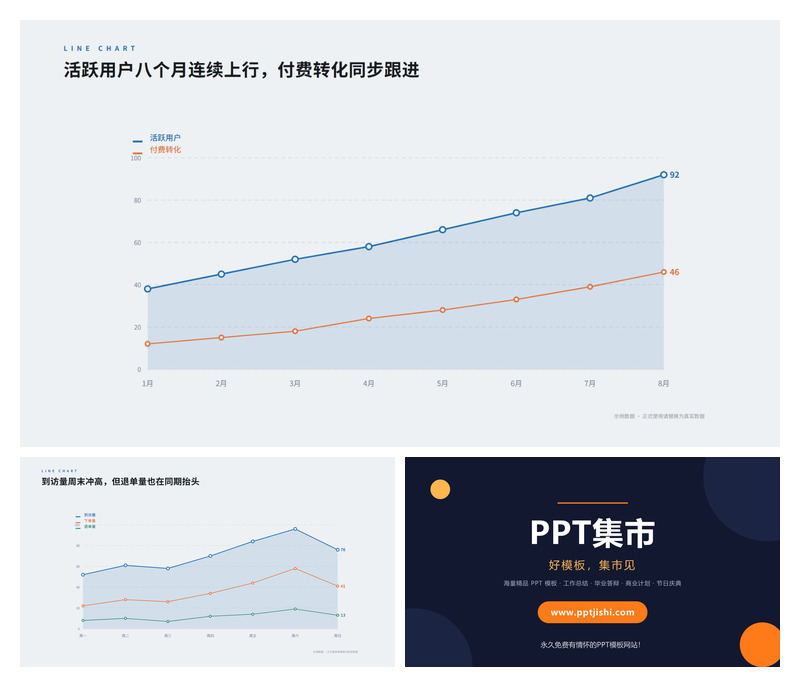Select the title 到访量周末冲高，但退单量也在同期抬头

click(x=120, y=481)
